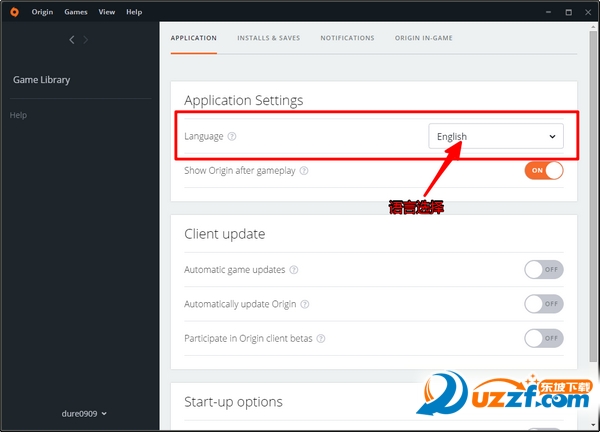Open the Help menu in menu bar
The width and height of the screenshot is (600, 432).
(134, 12)
